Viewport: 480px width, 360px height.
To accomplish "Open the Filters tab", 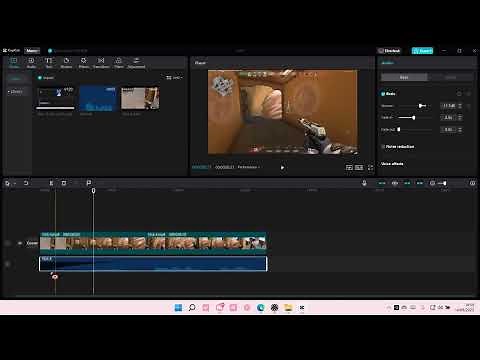I will (119, 62).
